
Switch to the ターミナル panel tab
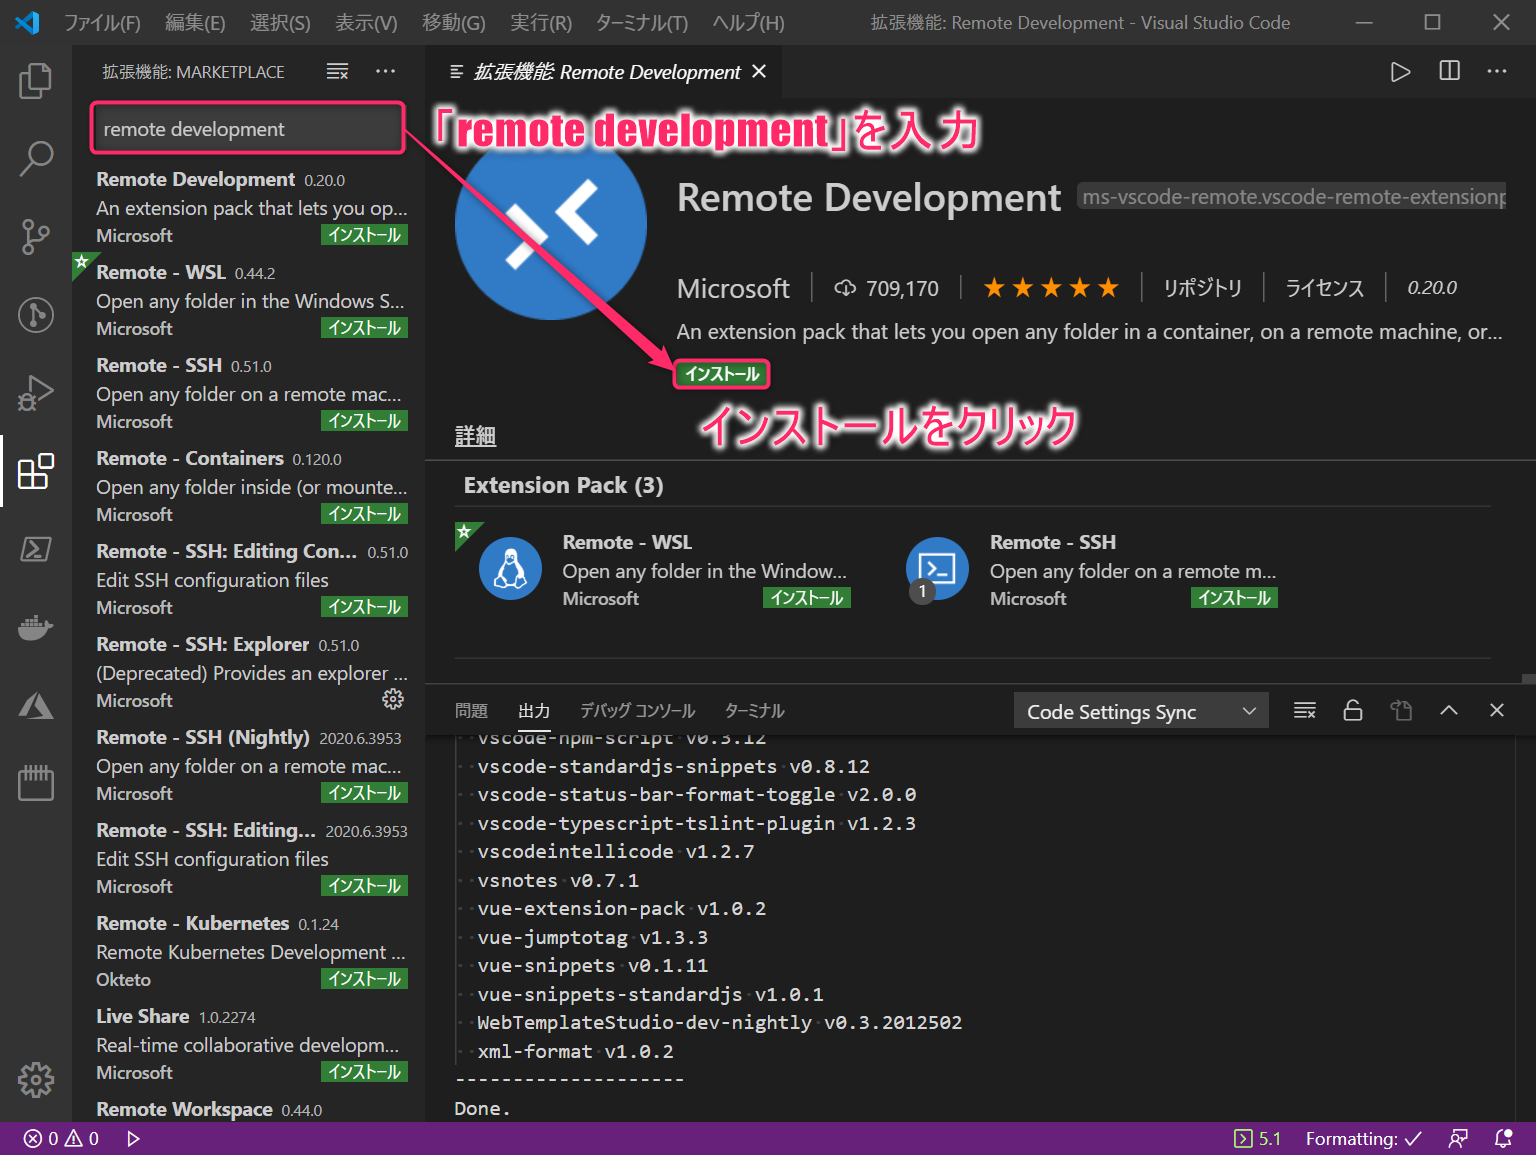tap(753, 710)
